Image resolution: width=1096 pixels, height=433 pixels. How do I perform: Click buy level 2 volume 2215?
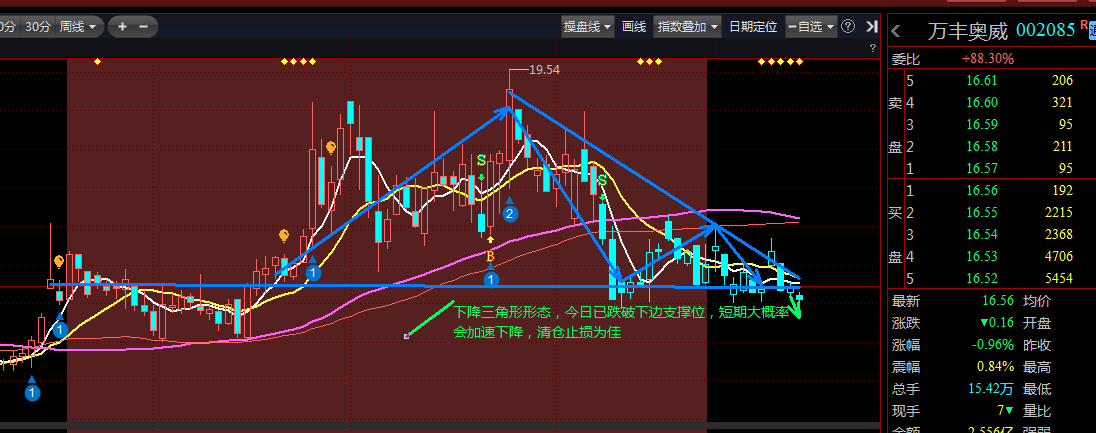coord(1059,212)
